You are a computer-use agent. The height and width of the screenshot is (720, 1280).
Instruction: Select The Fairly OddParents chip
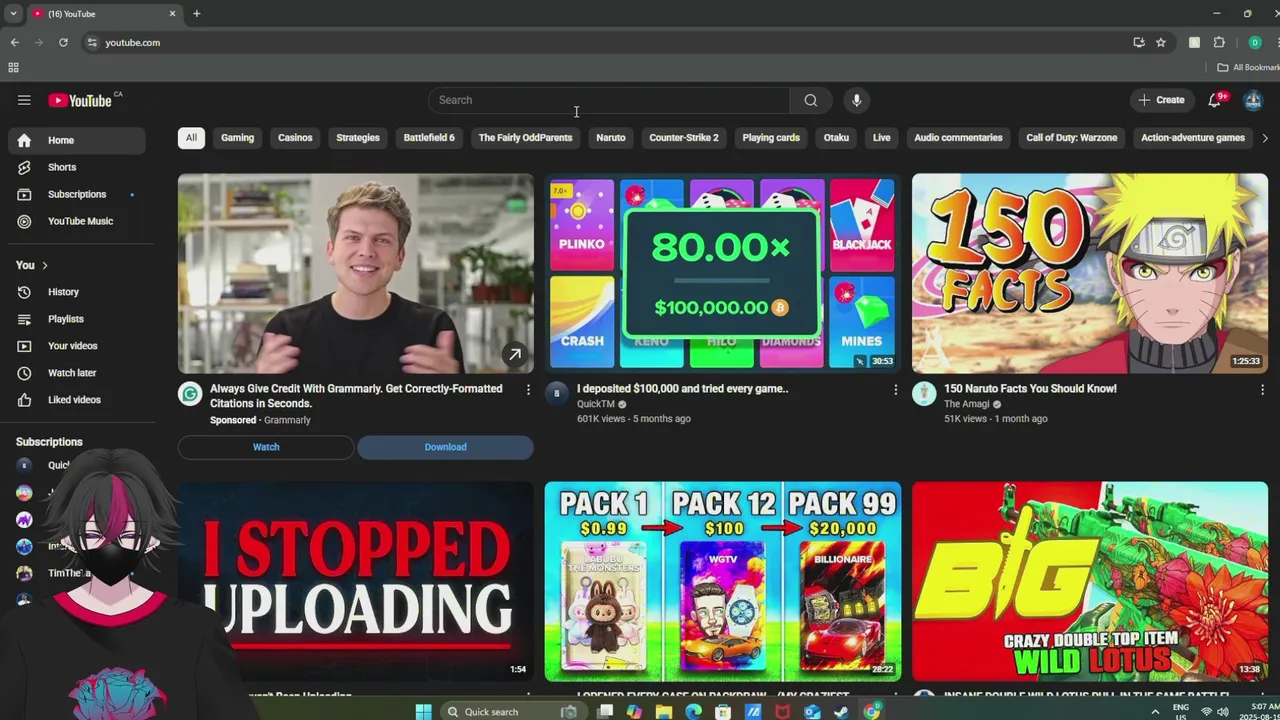525,138
